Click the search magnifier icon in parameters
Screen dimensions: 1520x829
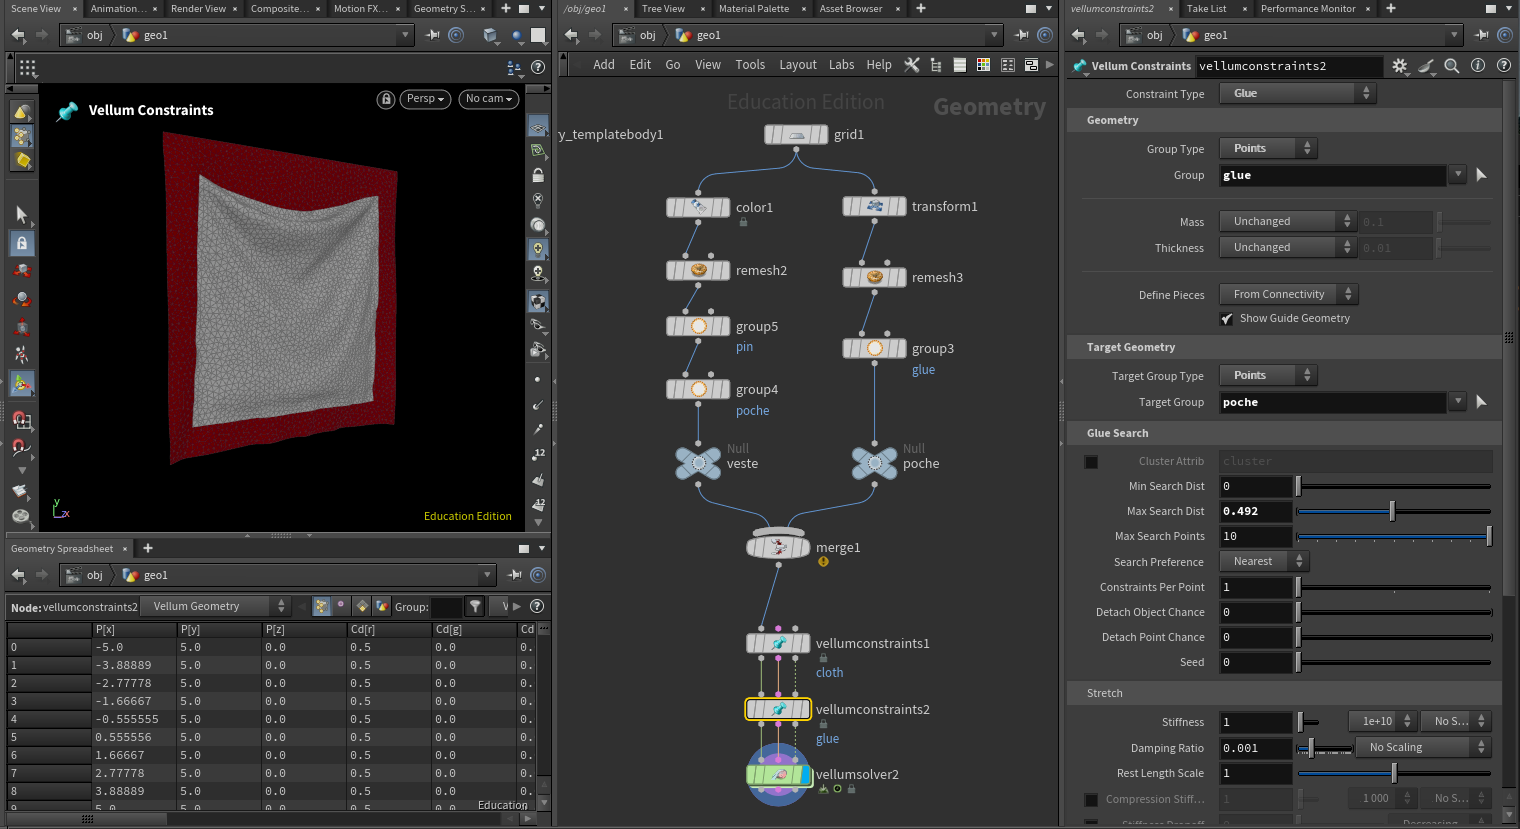point(1451,66)
